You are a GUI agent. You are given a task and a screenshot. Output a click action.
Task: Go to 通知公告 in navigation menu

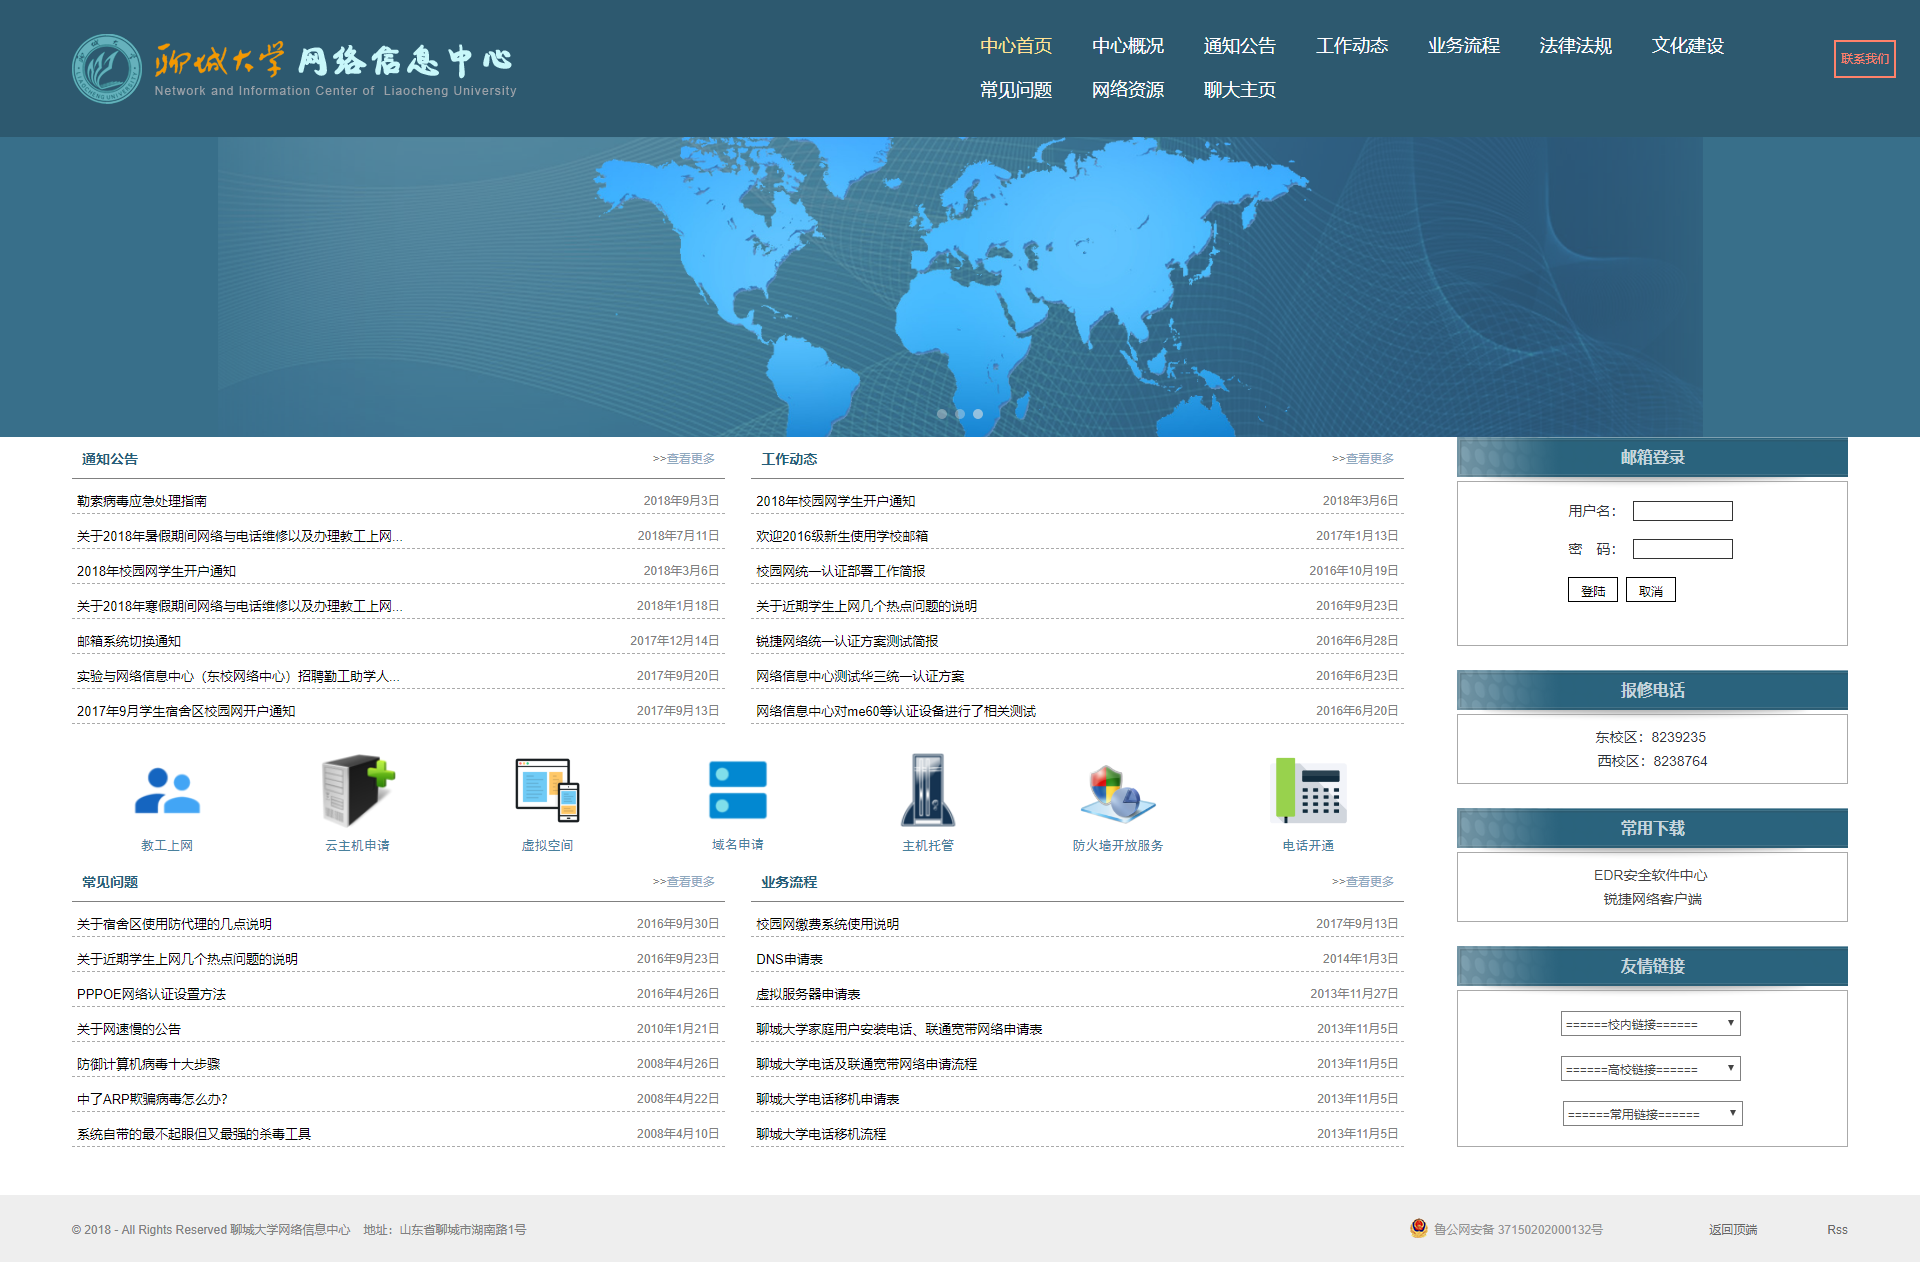coord(1239,46)
